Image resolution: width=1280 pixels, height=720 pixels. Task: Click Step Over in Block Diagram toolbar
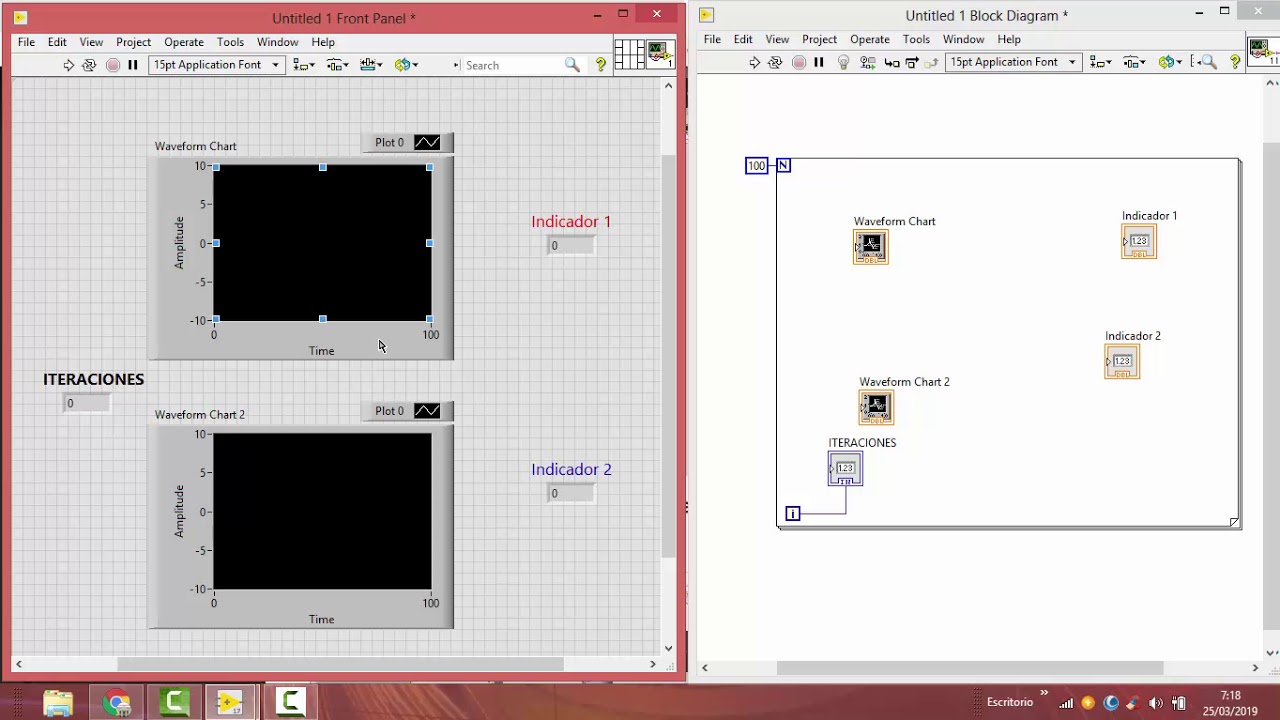pos(911,62)
